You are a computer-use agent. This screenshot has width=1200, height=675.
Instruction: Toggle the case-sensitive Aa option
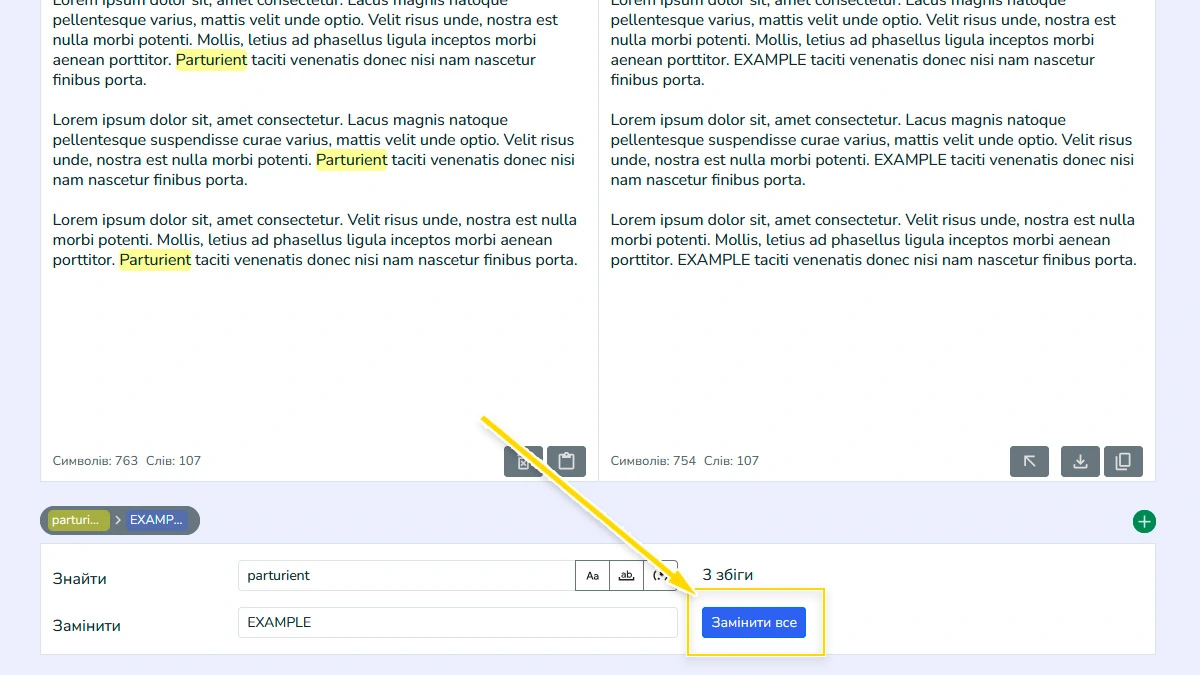pyautogui.click(x=592, y=576)
